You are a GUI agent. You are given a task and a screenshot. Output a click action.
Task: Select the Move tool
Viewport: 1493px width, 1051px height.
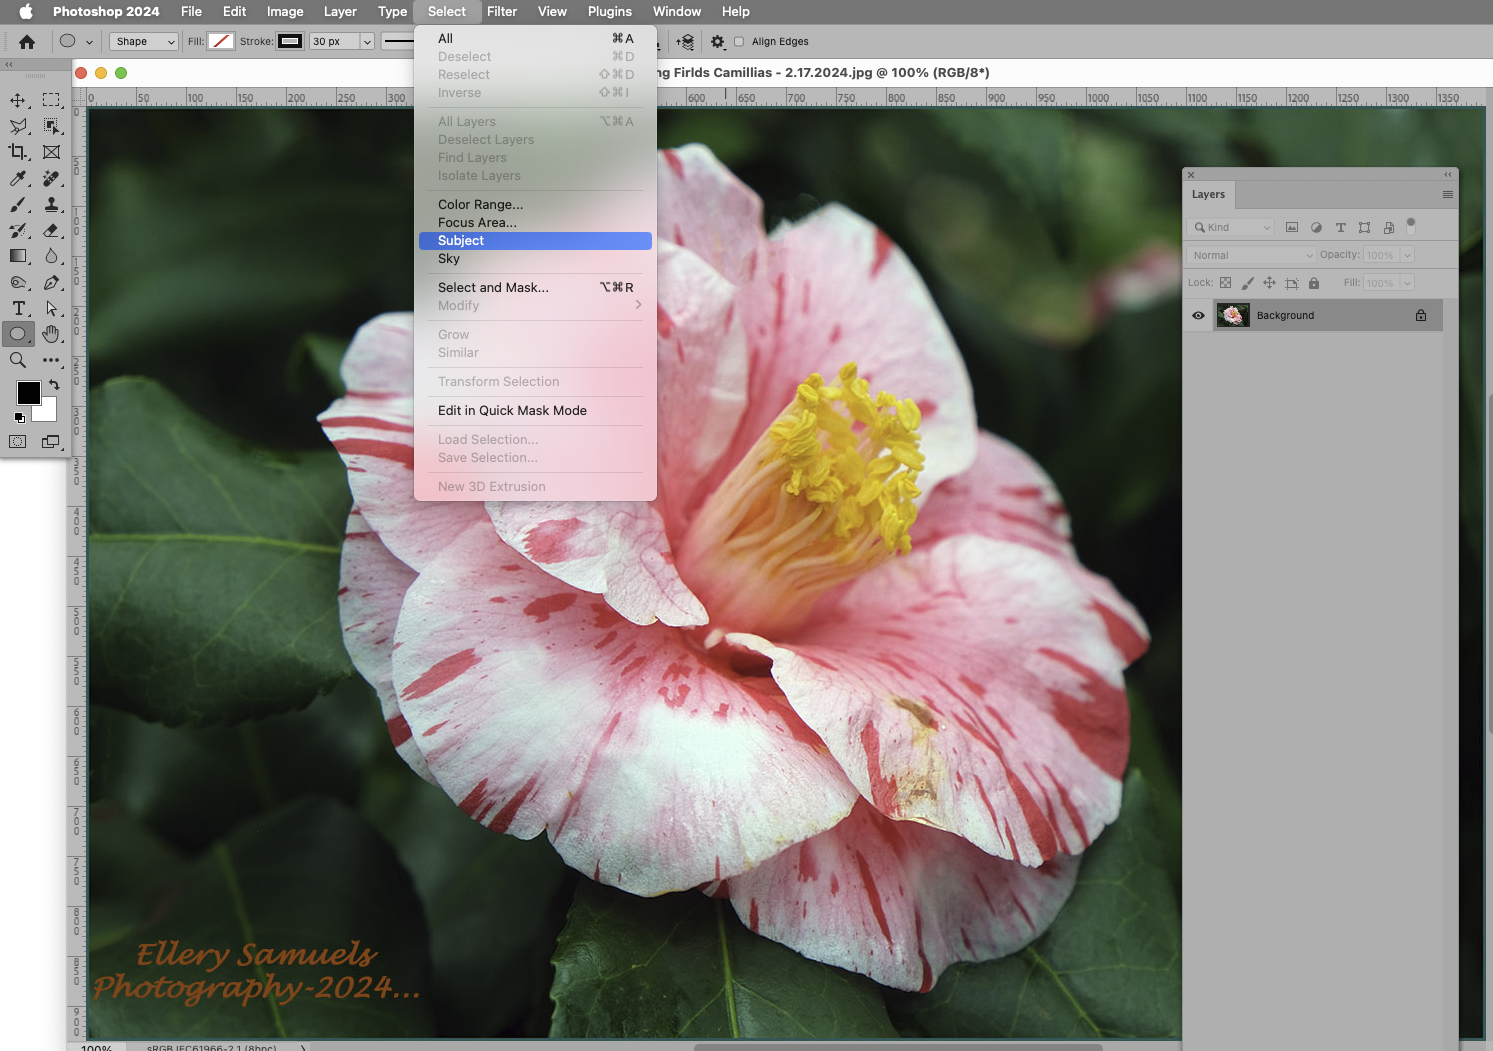coord(17,98)
